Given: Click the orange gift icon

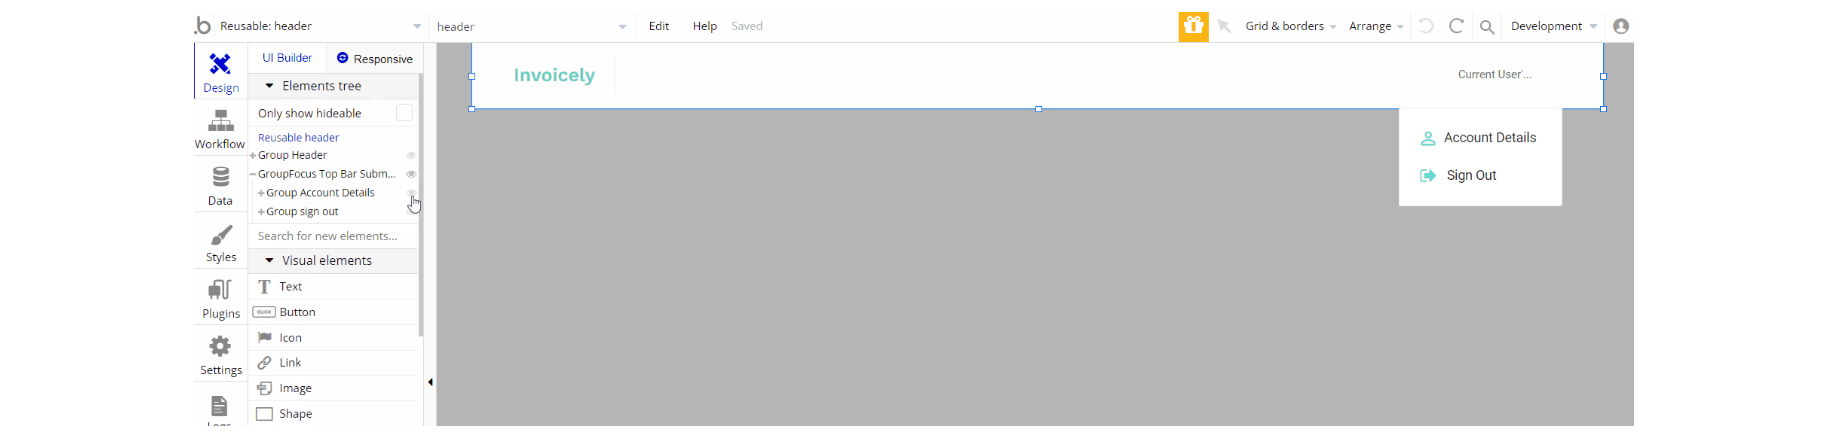Looking at the screenshot, I should pos(1193,26).
